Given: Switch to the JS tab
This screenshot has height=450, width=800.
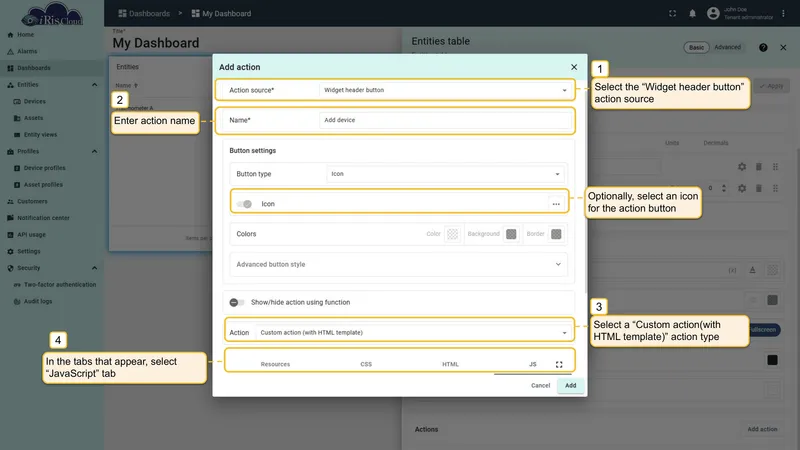Looking at the screenshot, I should point(533,364).
